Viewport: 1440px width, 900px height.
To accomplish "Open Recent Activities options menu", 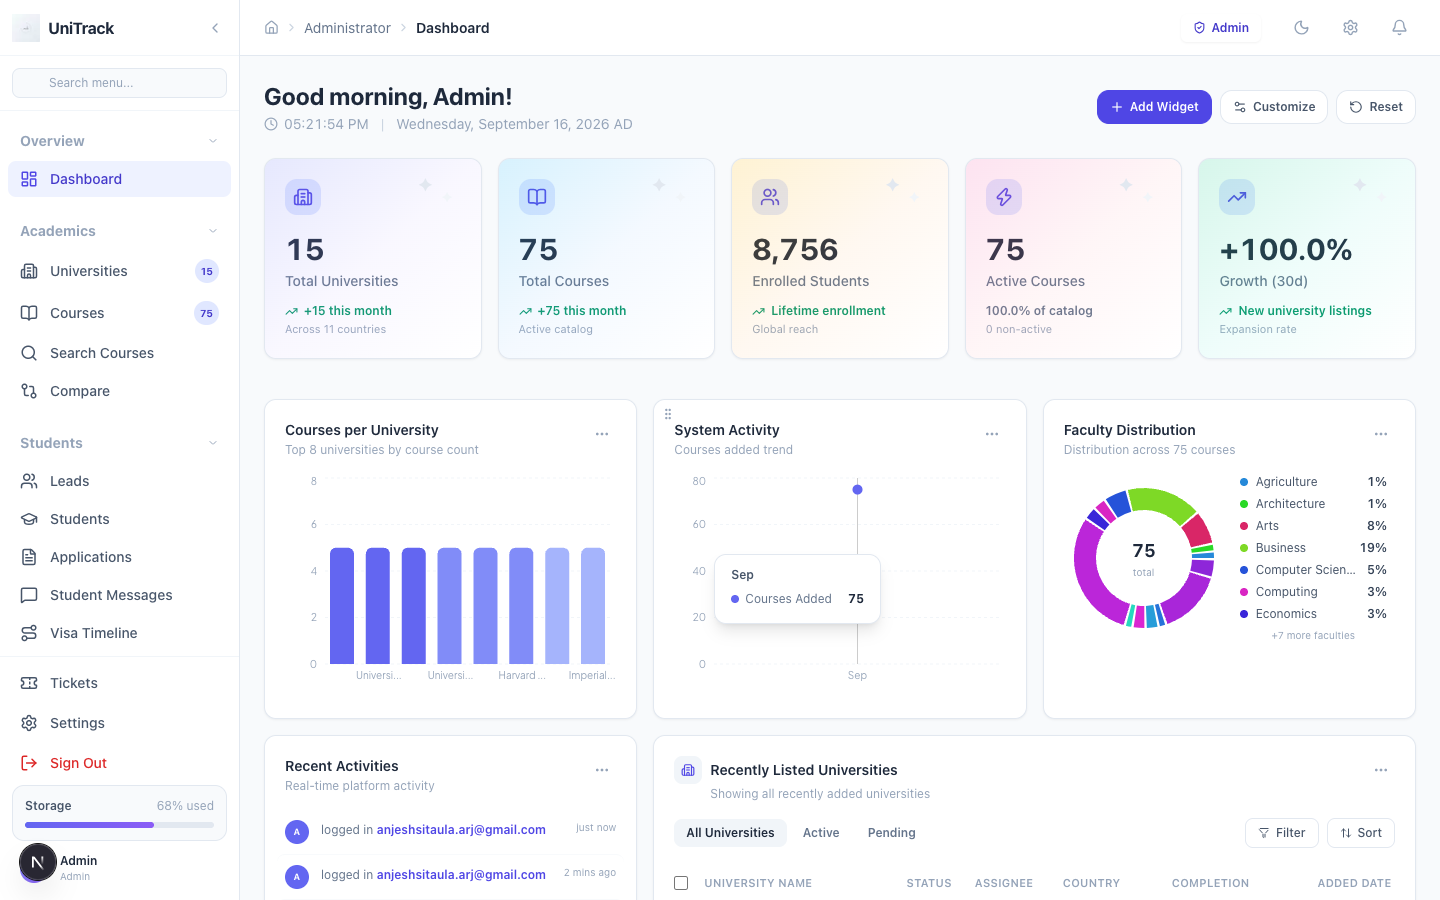I will (x=602, y=770).
